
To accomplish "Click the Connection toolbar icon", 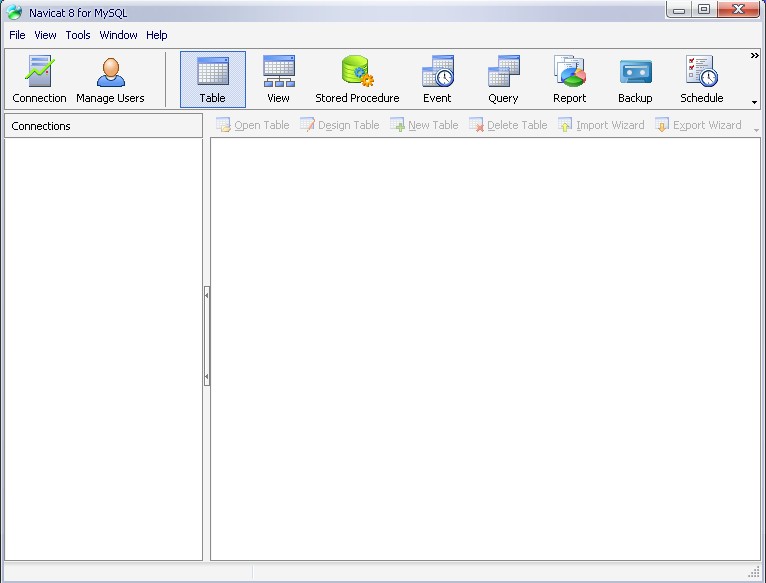I will [40, 79].
